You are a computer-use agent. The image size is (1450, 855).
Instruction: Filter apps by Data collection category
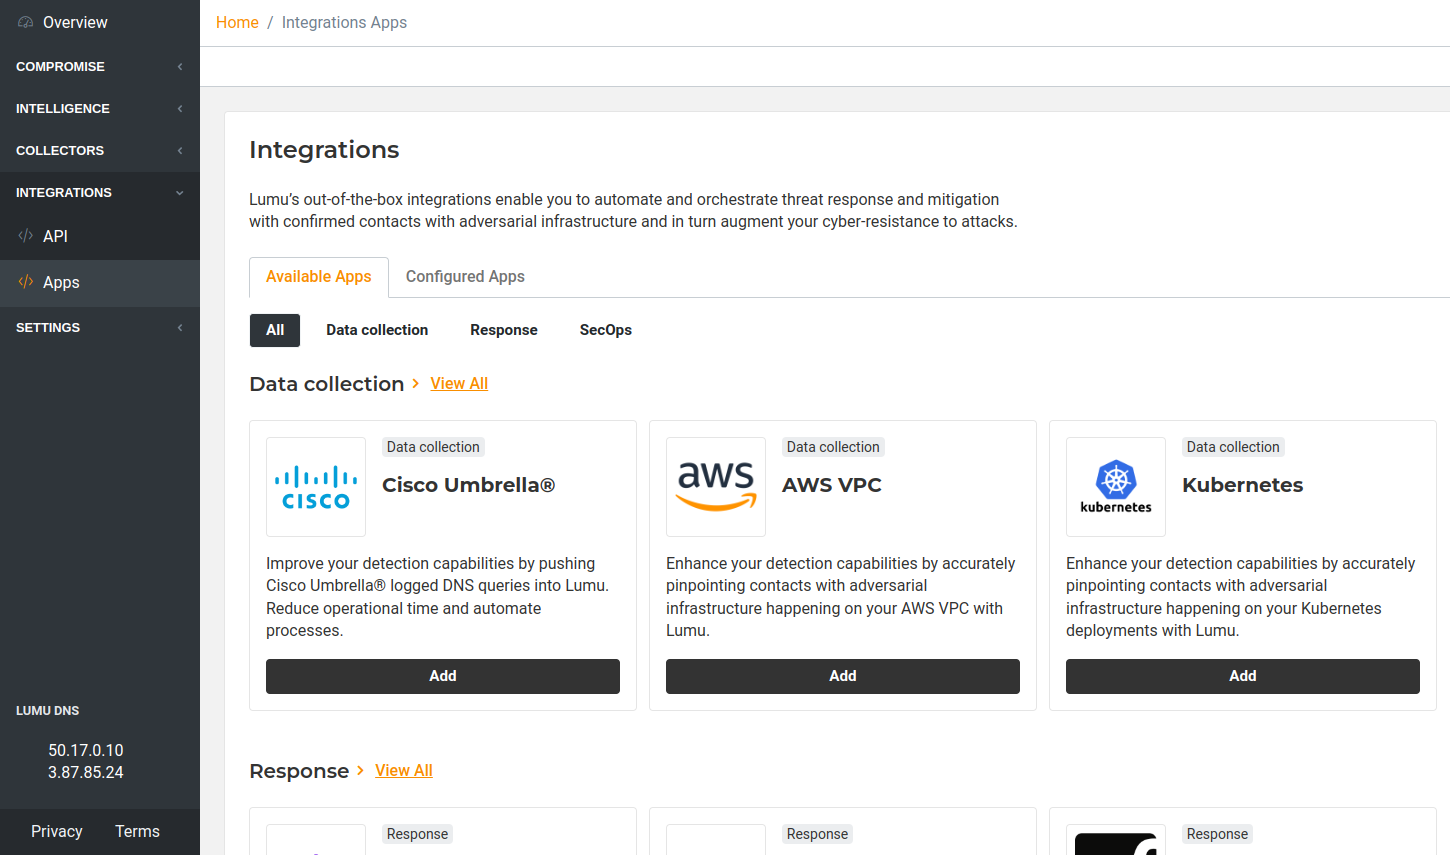[377, 330]
